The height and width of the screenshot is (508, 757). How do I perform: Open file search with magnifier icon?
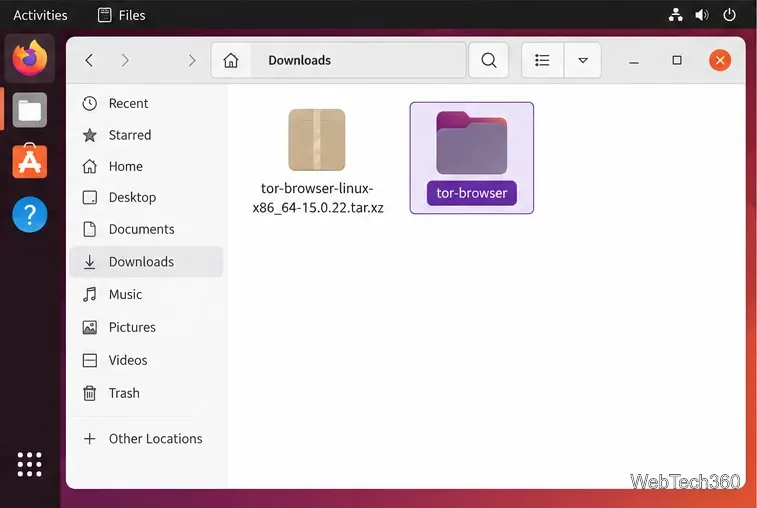[489, 60]
